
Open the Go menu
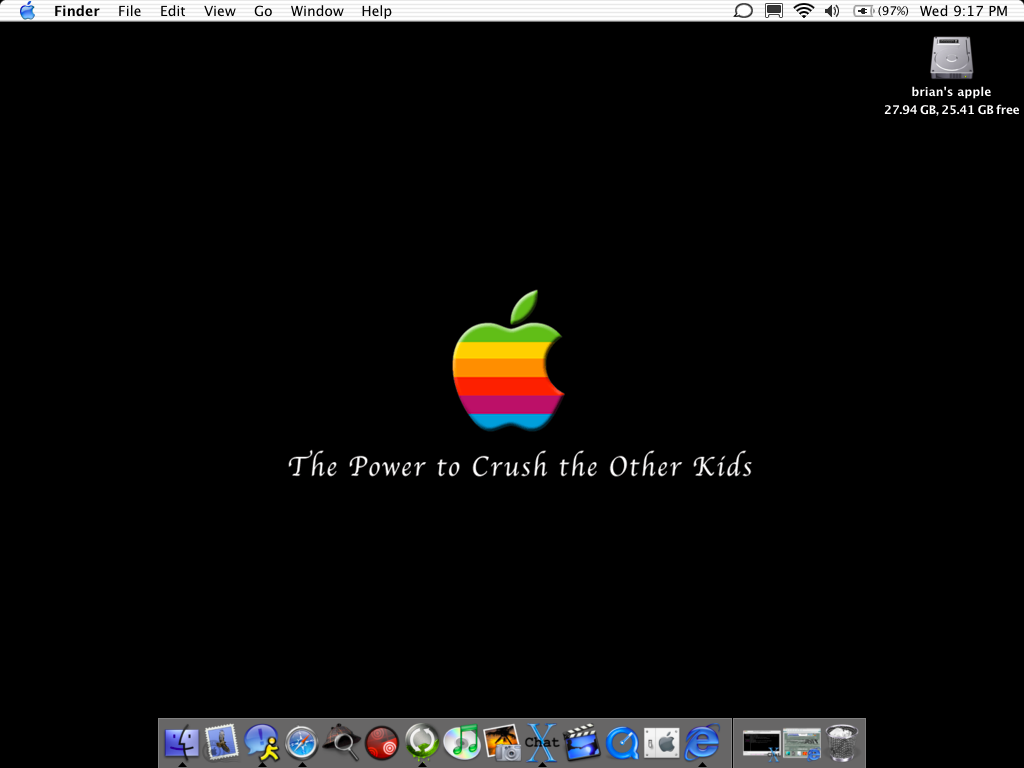263,11
